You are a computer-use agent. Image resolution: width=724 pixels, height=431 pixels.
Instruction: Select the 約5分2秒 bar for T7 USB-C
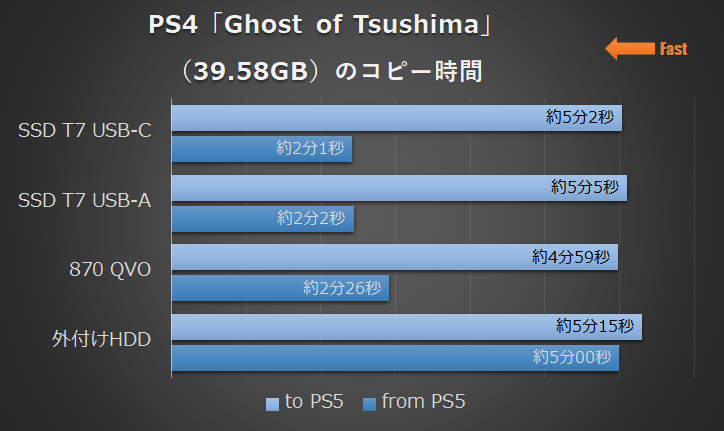(x=397, y=118)
